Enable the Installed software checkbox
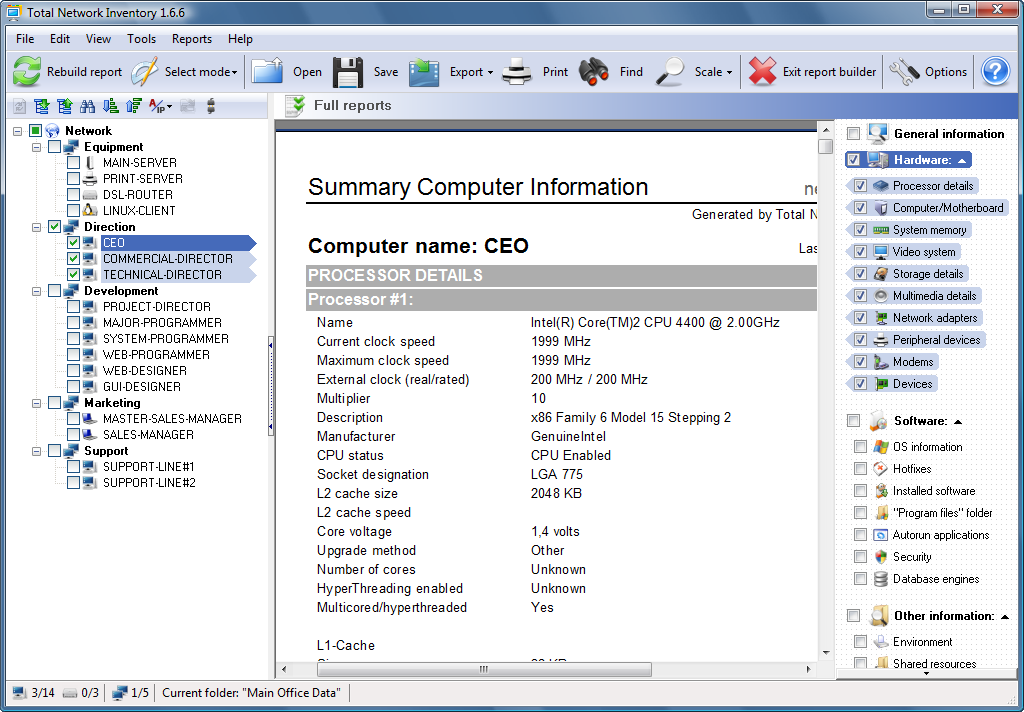The height and width of the screenshot is (712, 1024). click(860, 491)
